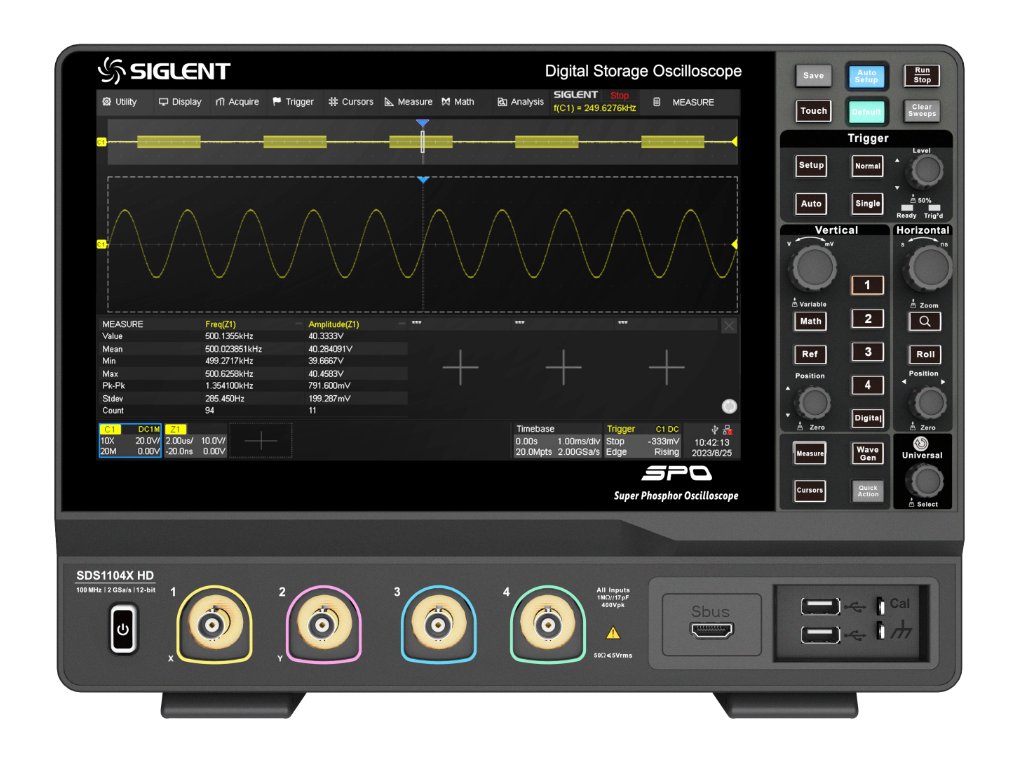
Task: Click the C1 channel offset tag on waveform
Action: (x=102, y=244)
